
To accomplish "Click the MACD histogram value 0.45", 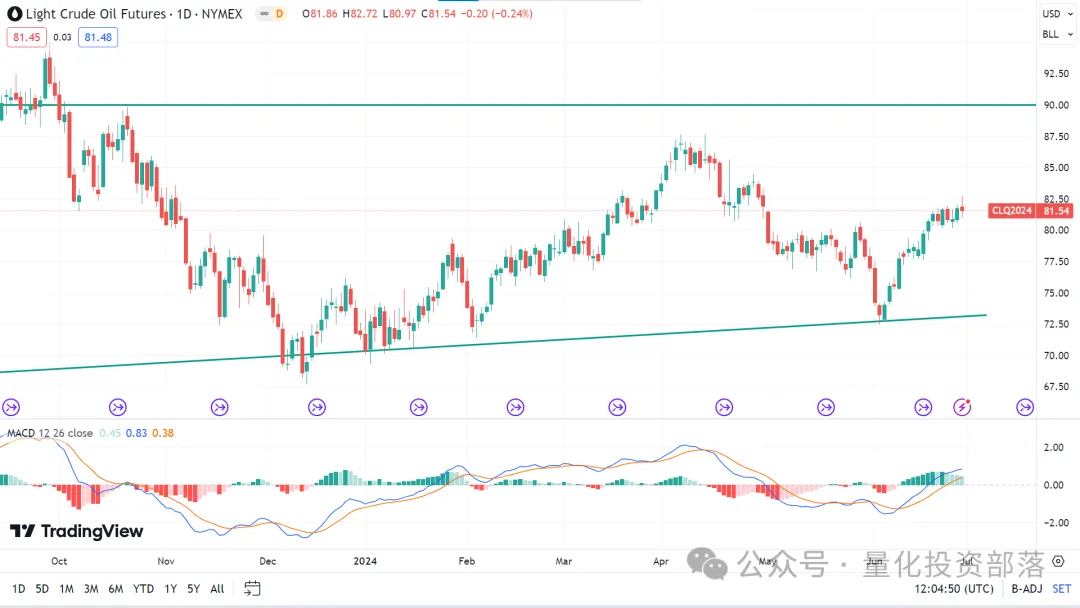I will pyautogui.click(x=110, y=433).
